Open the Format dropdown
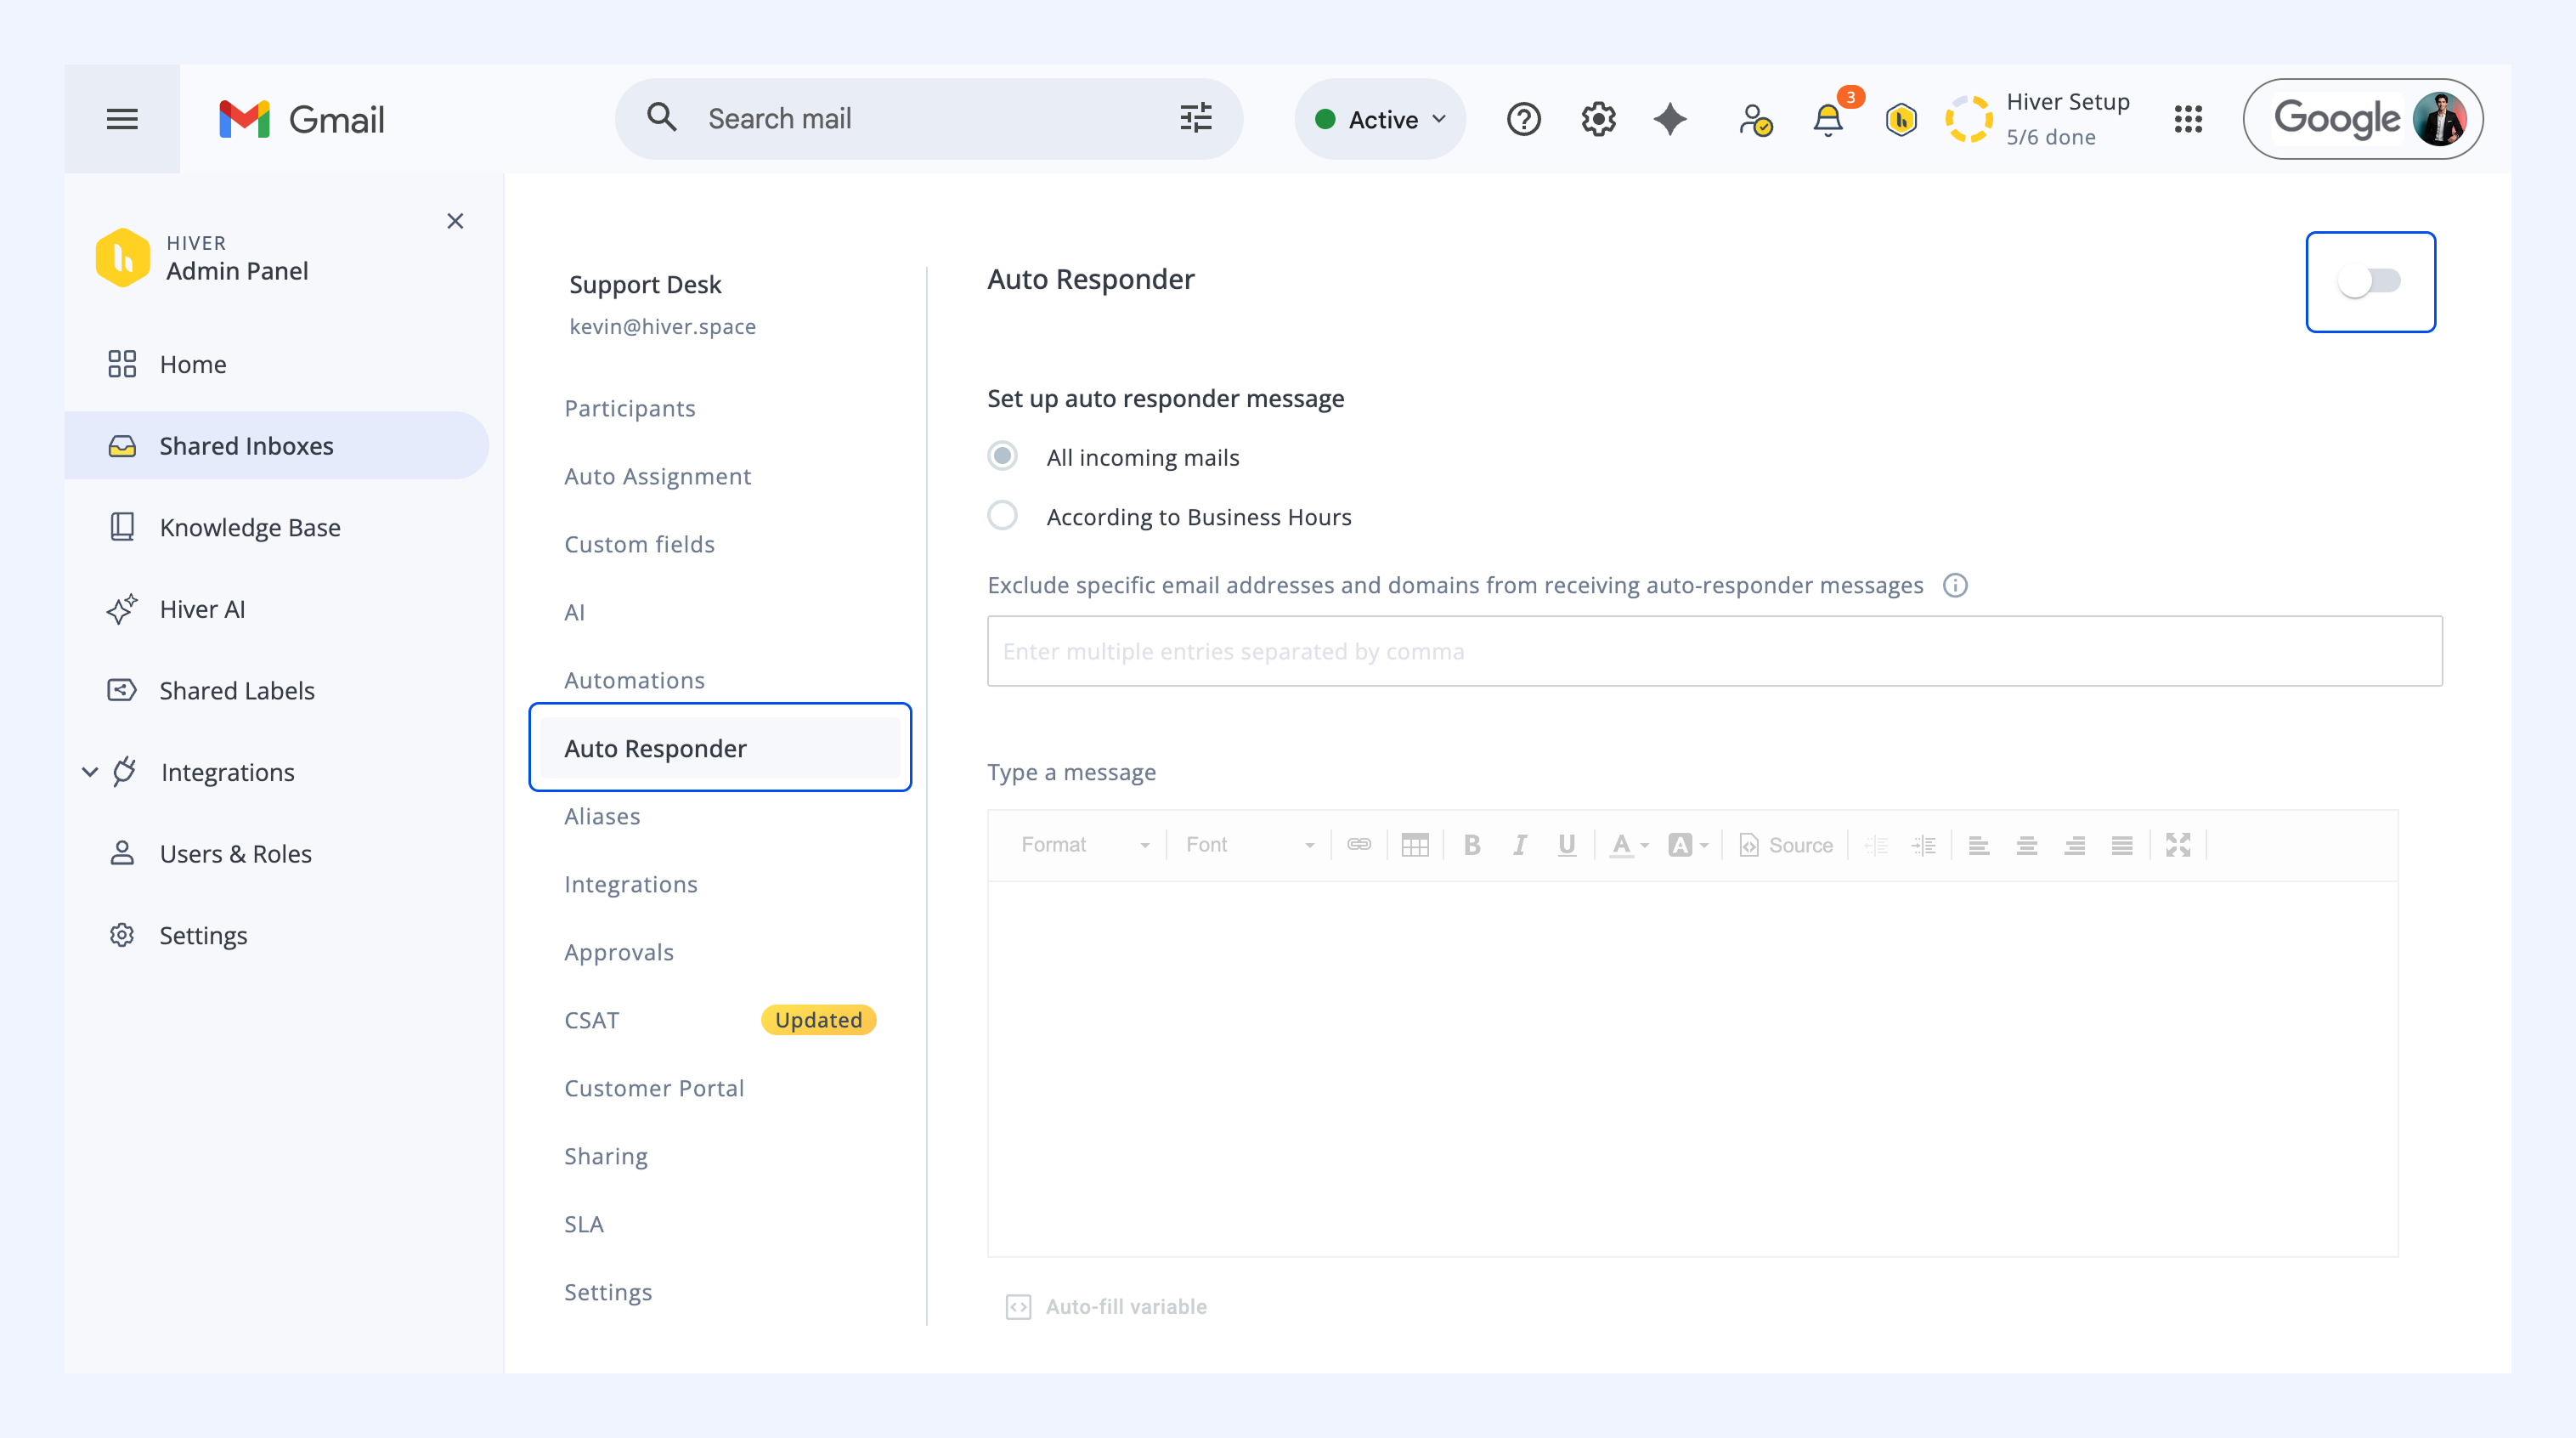The image size is (2576, 1438). pyautogui.click(x=1085, y=845)
